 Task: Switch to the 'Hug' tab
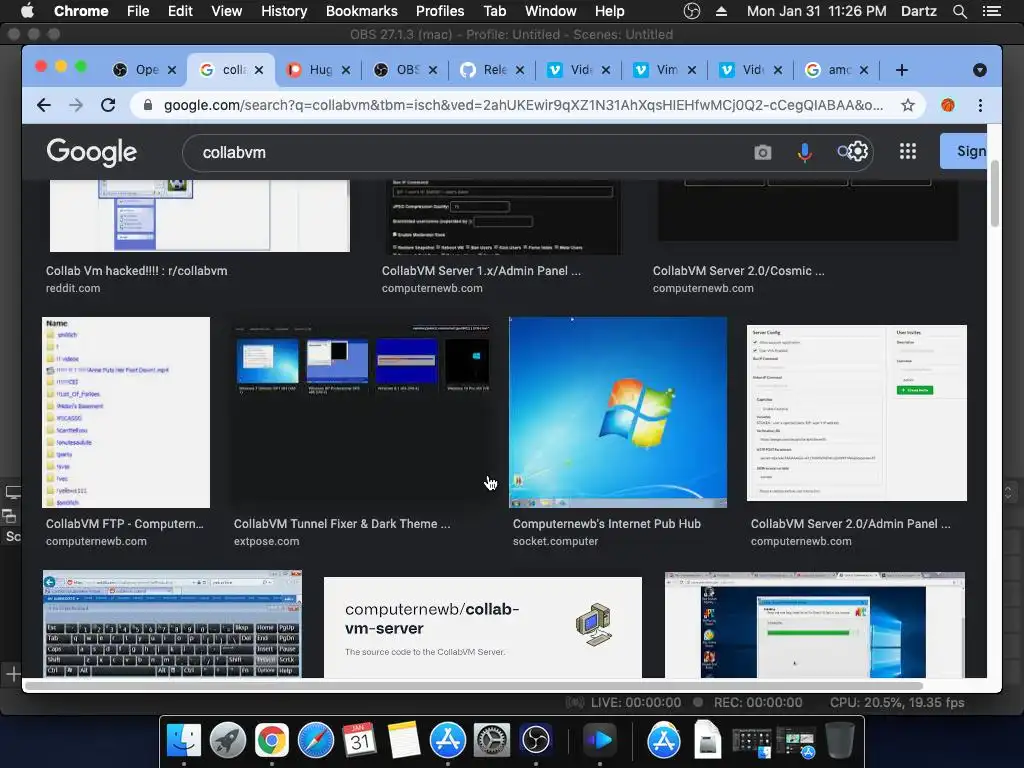[320, 70]
